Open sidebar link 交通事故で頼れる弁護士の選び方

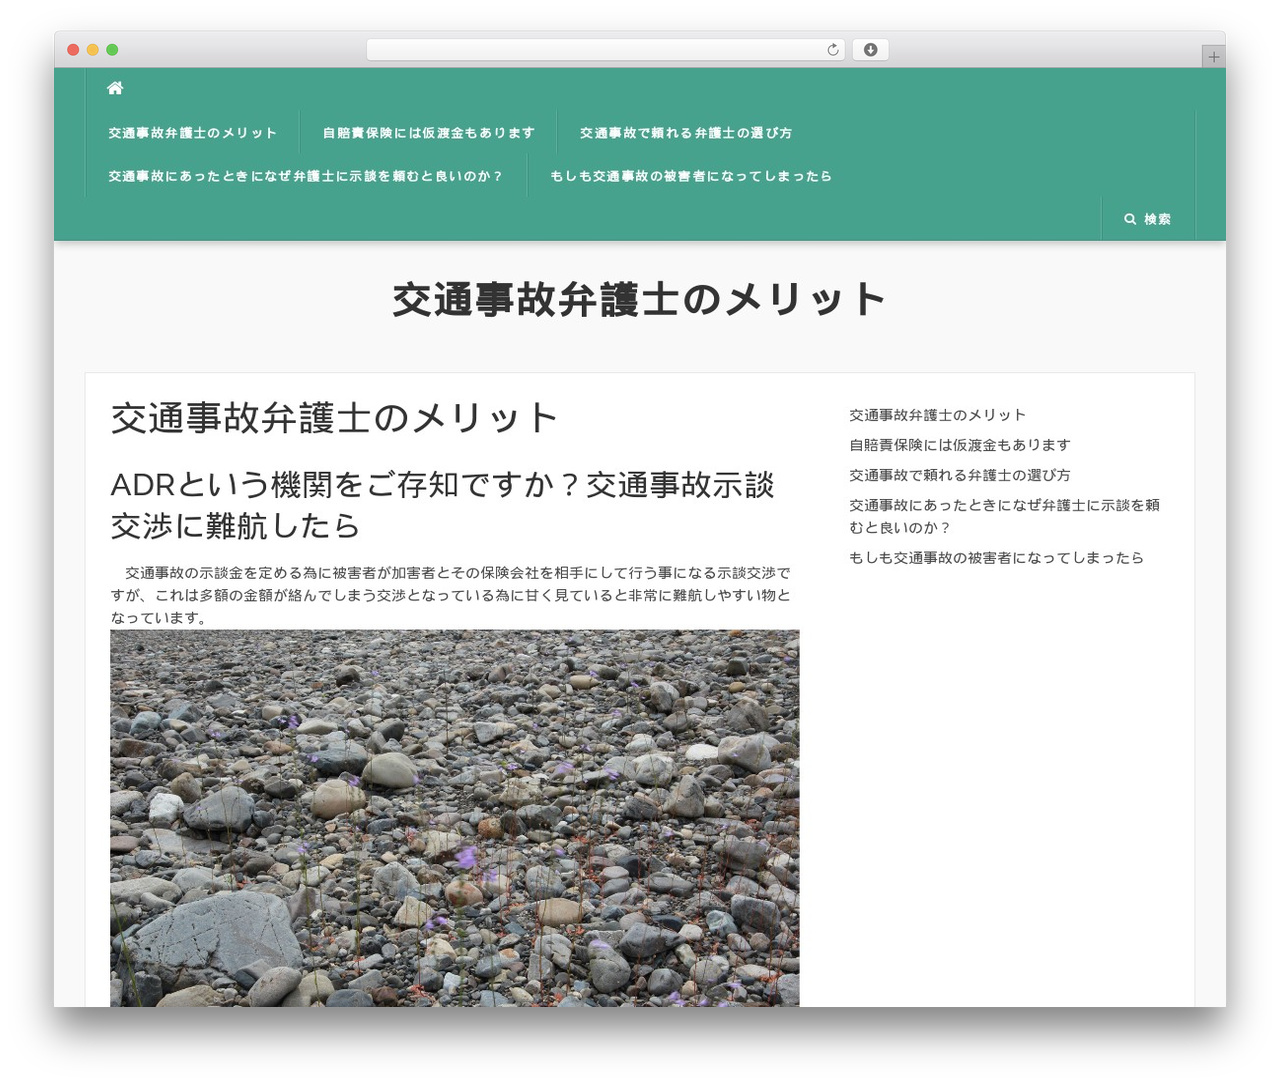pos(960,475)
